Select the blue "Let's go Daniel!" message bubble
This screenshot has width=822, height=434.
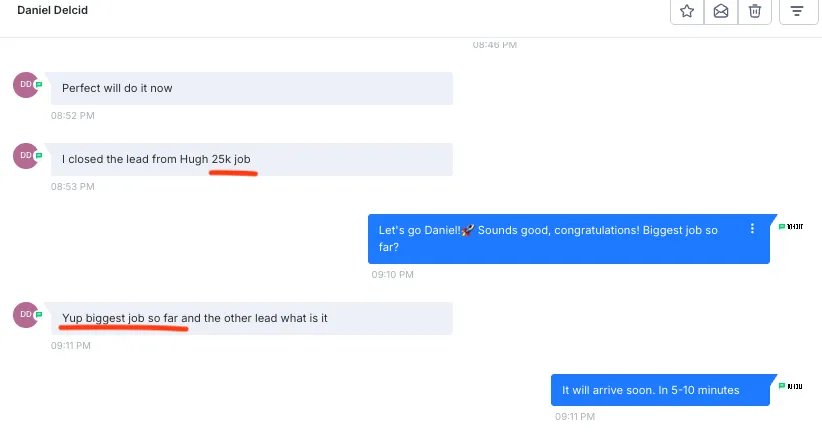569,238
